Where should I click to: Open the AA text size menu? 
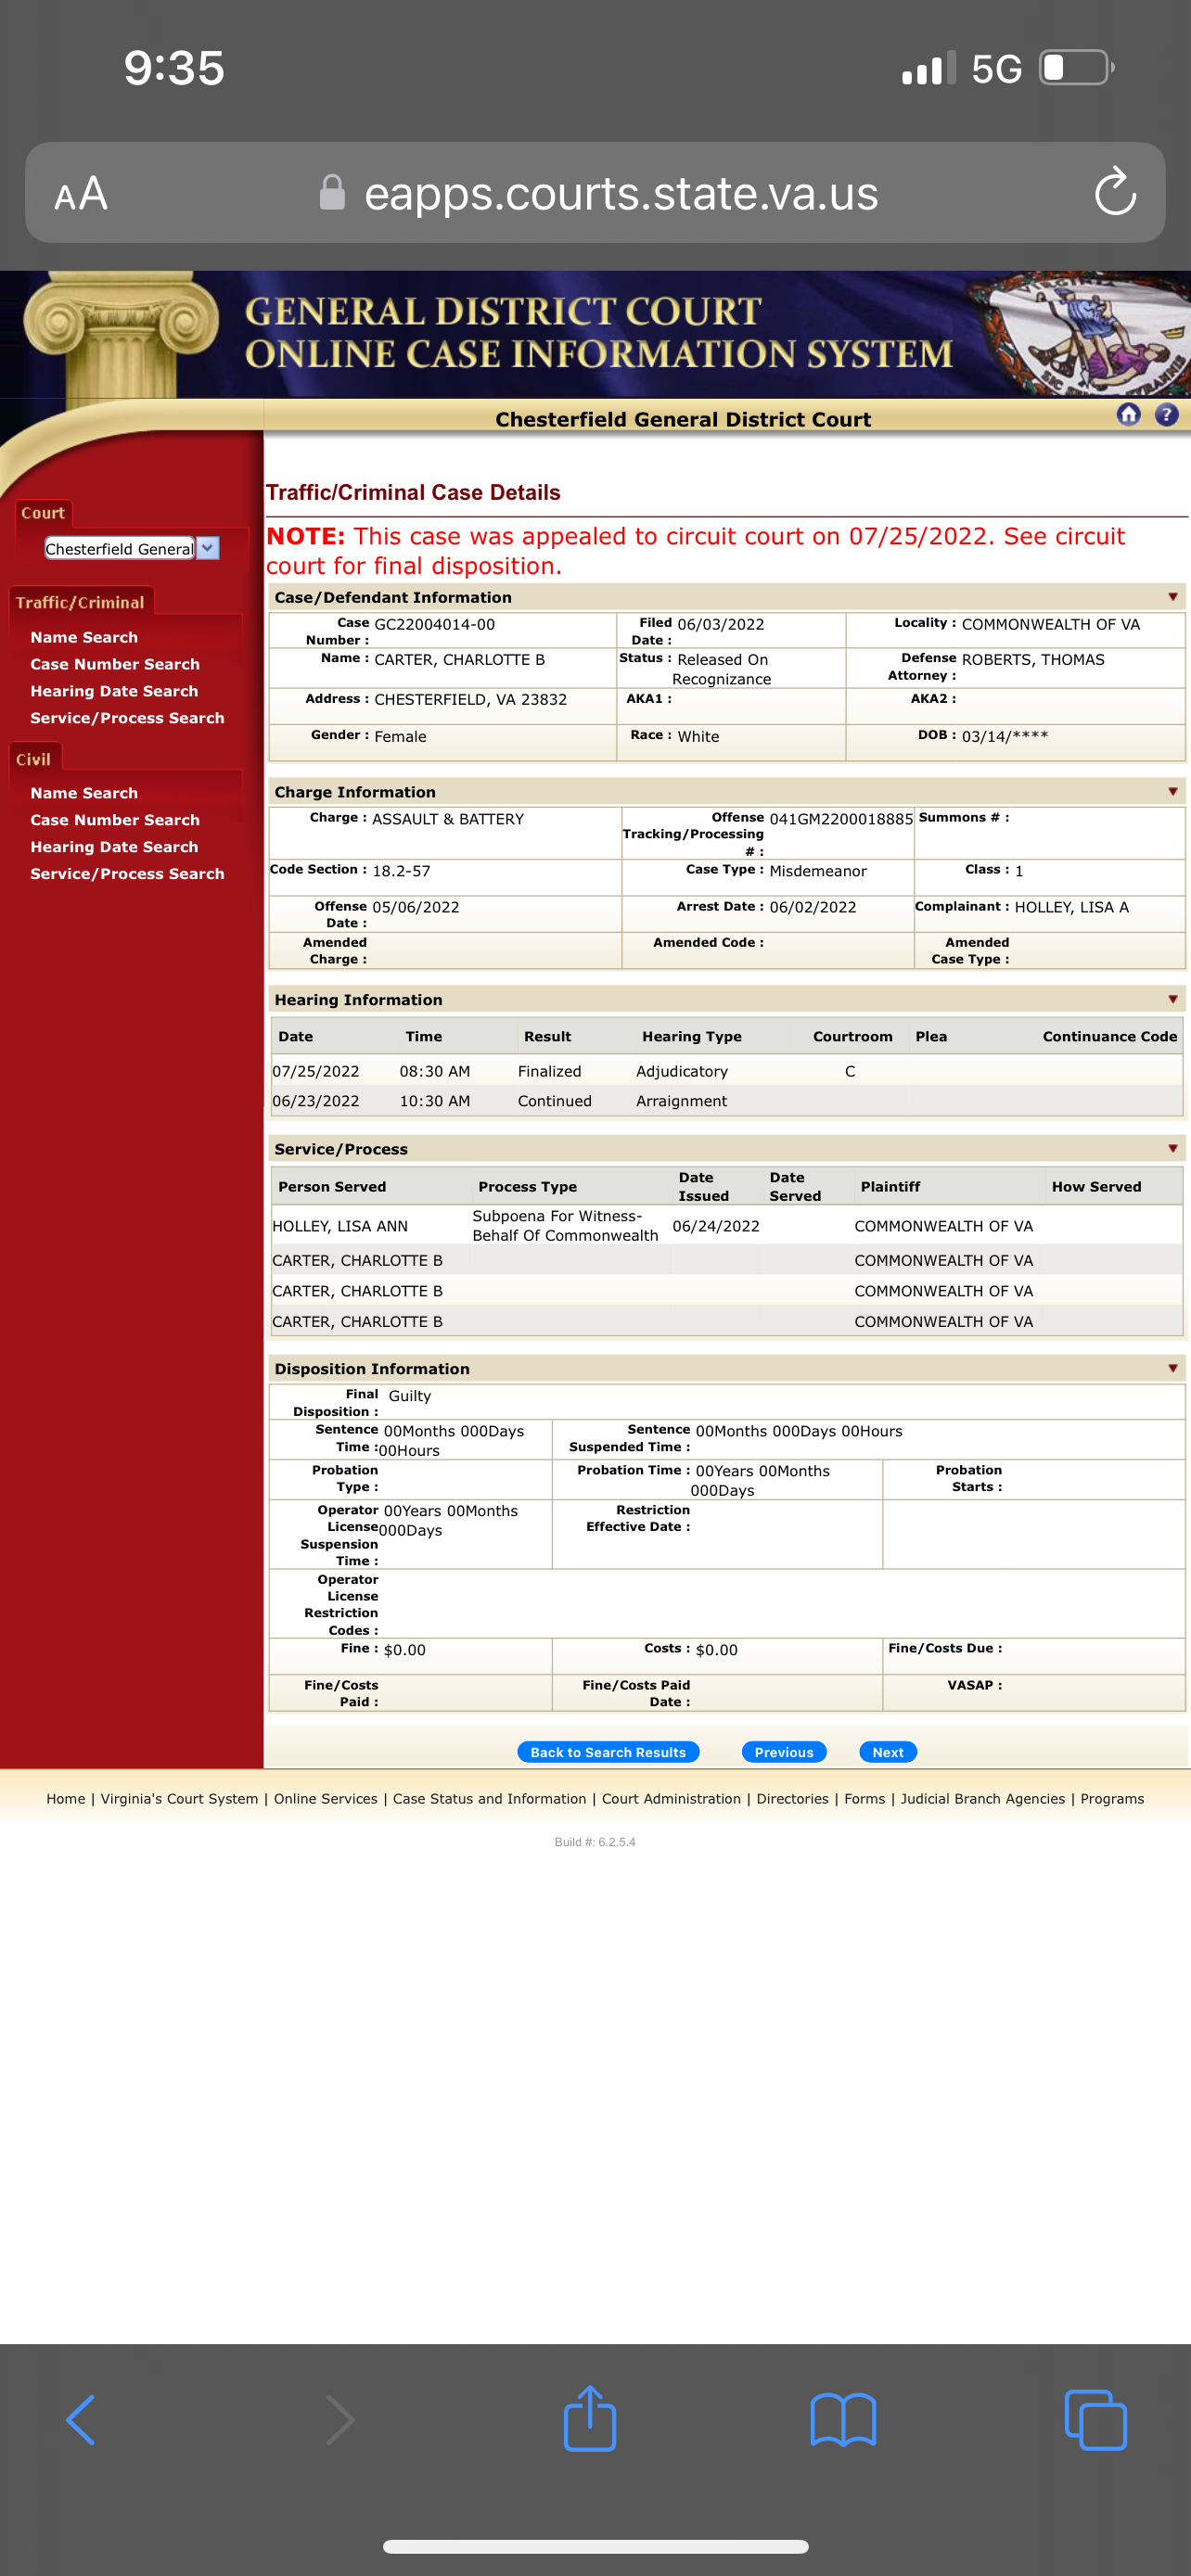click(x=81, y=193)
